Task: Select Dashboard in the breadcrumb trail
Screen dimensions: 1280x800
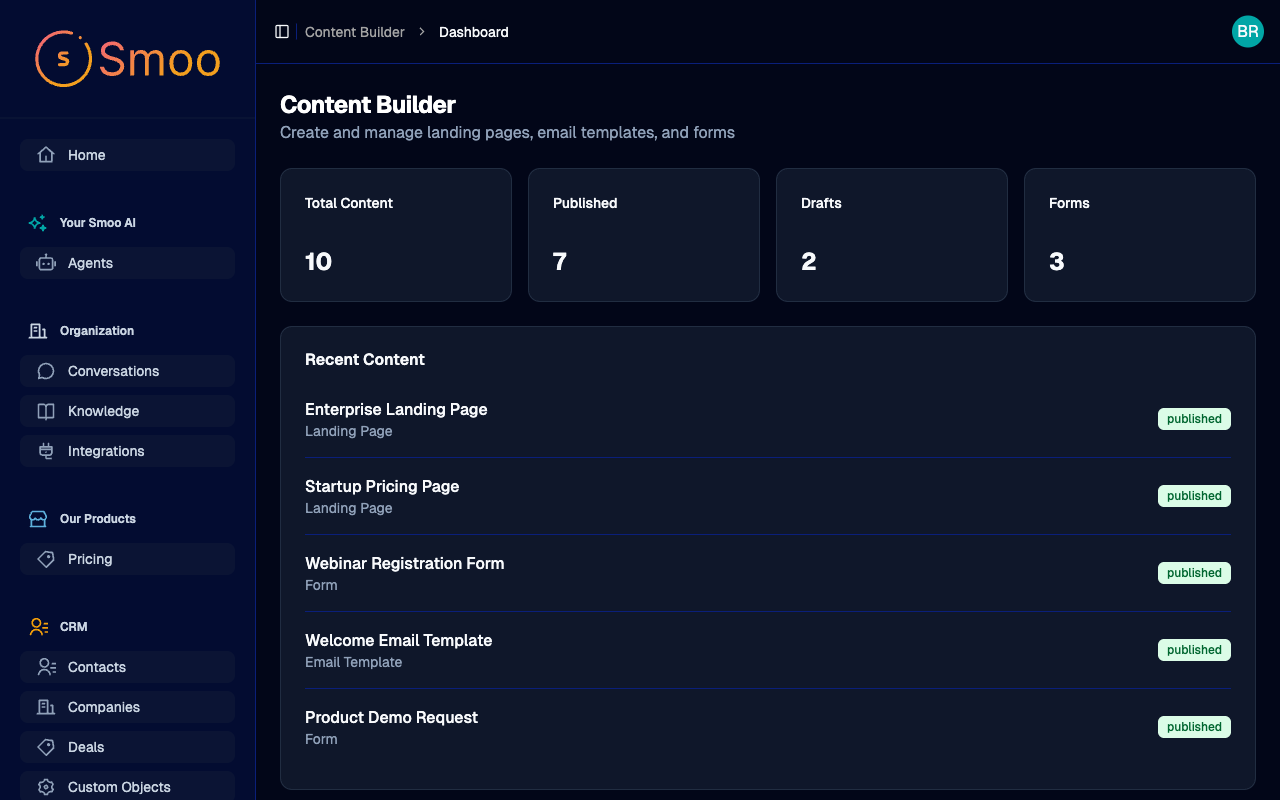Action: 473,32
